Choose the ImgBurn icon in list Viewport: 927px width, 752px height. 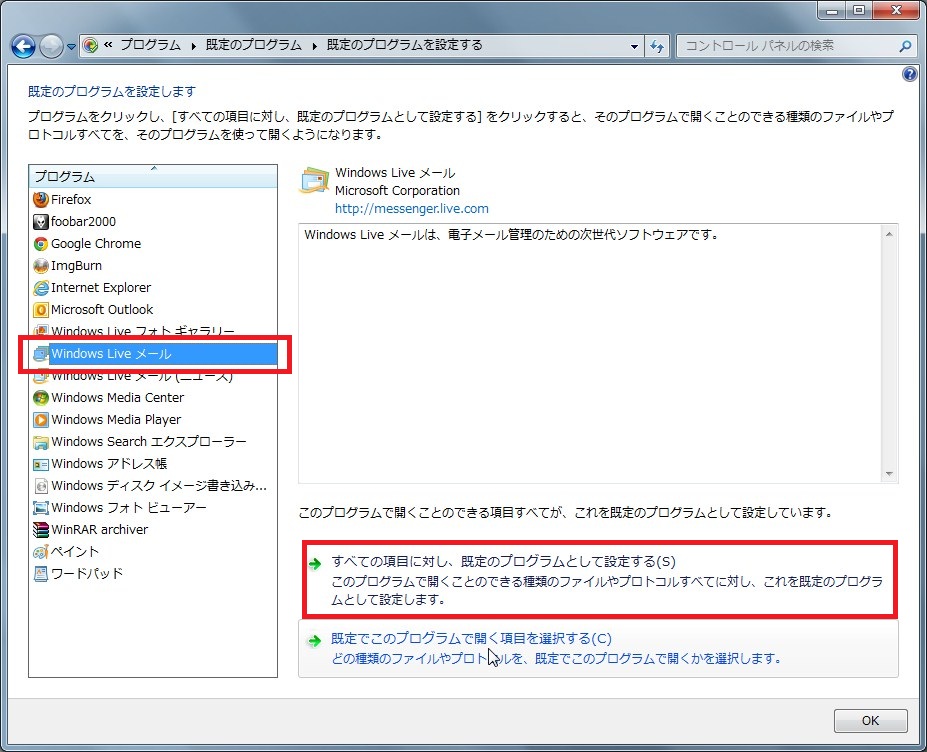click(x=41, y=265)
